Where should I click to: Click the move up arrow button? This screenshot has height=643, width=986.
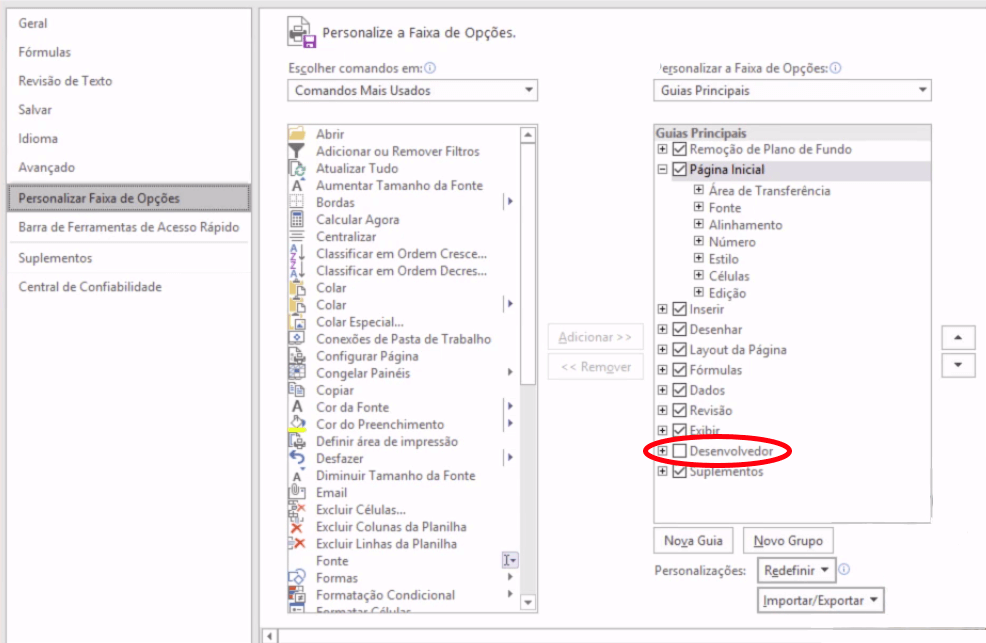pyautogui.click(x=958, y=338)
